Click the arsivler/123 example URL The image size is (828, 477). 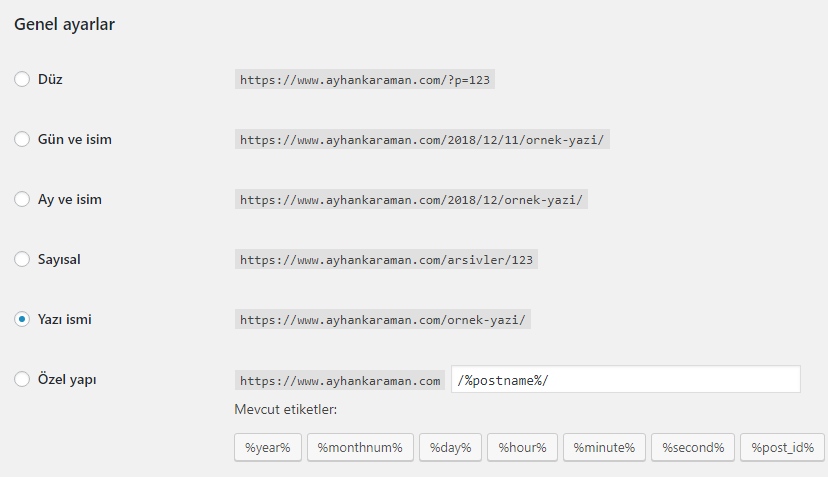point(387,260)
